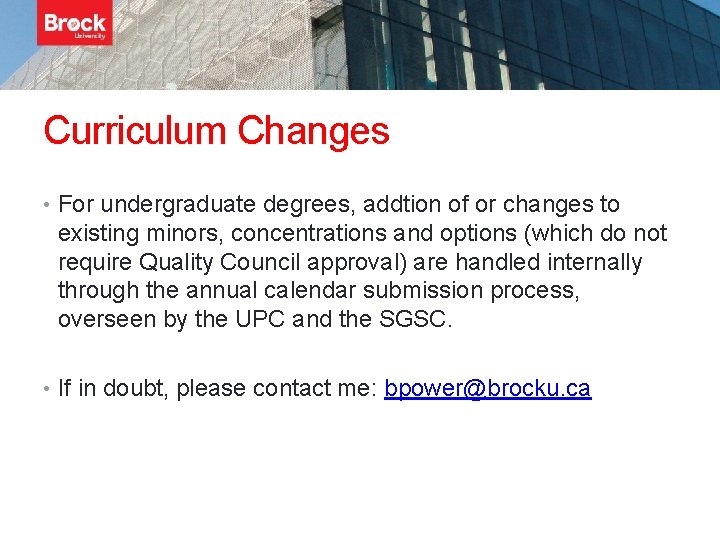Click the small 'University' text in logo
720x540 pixels.
click(90, 35)
